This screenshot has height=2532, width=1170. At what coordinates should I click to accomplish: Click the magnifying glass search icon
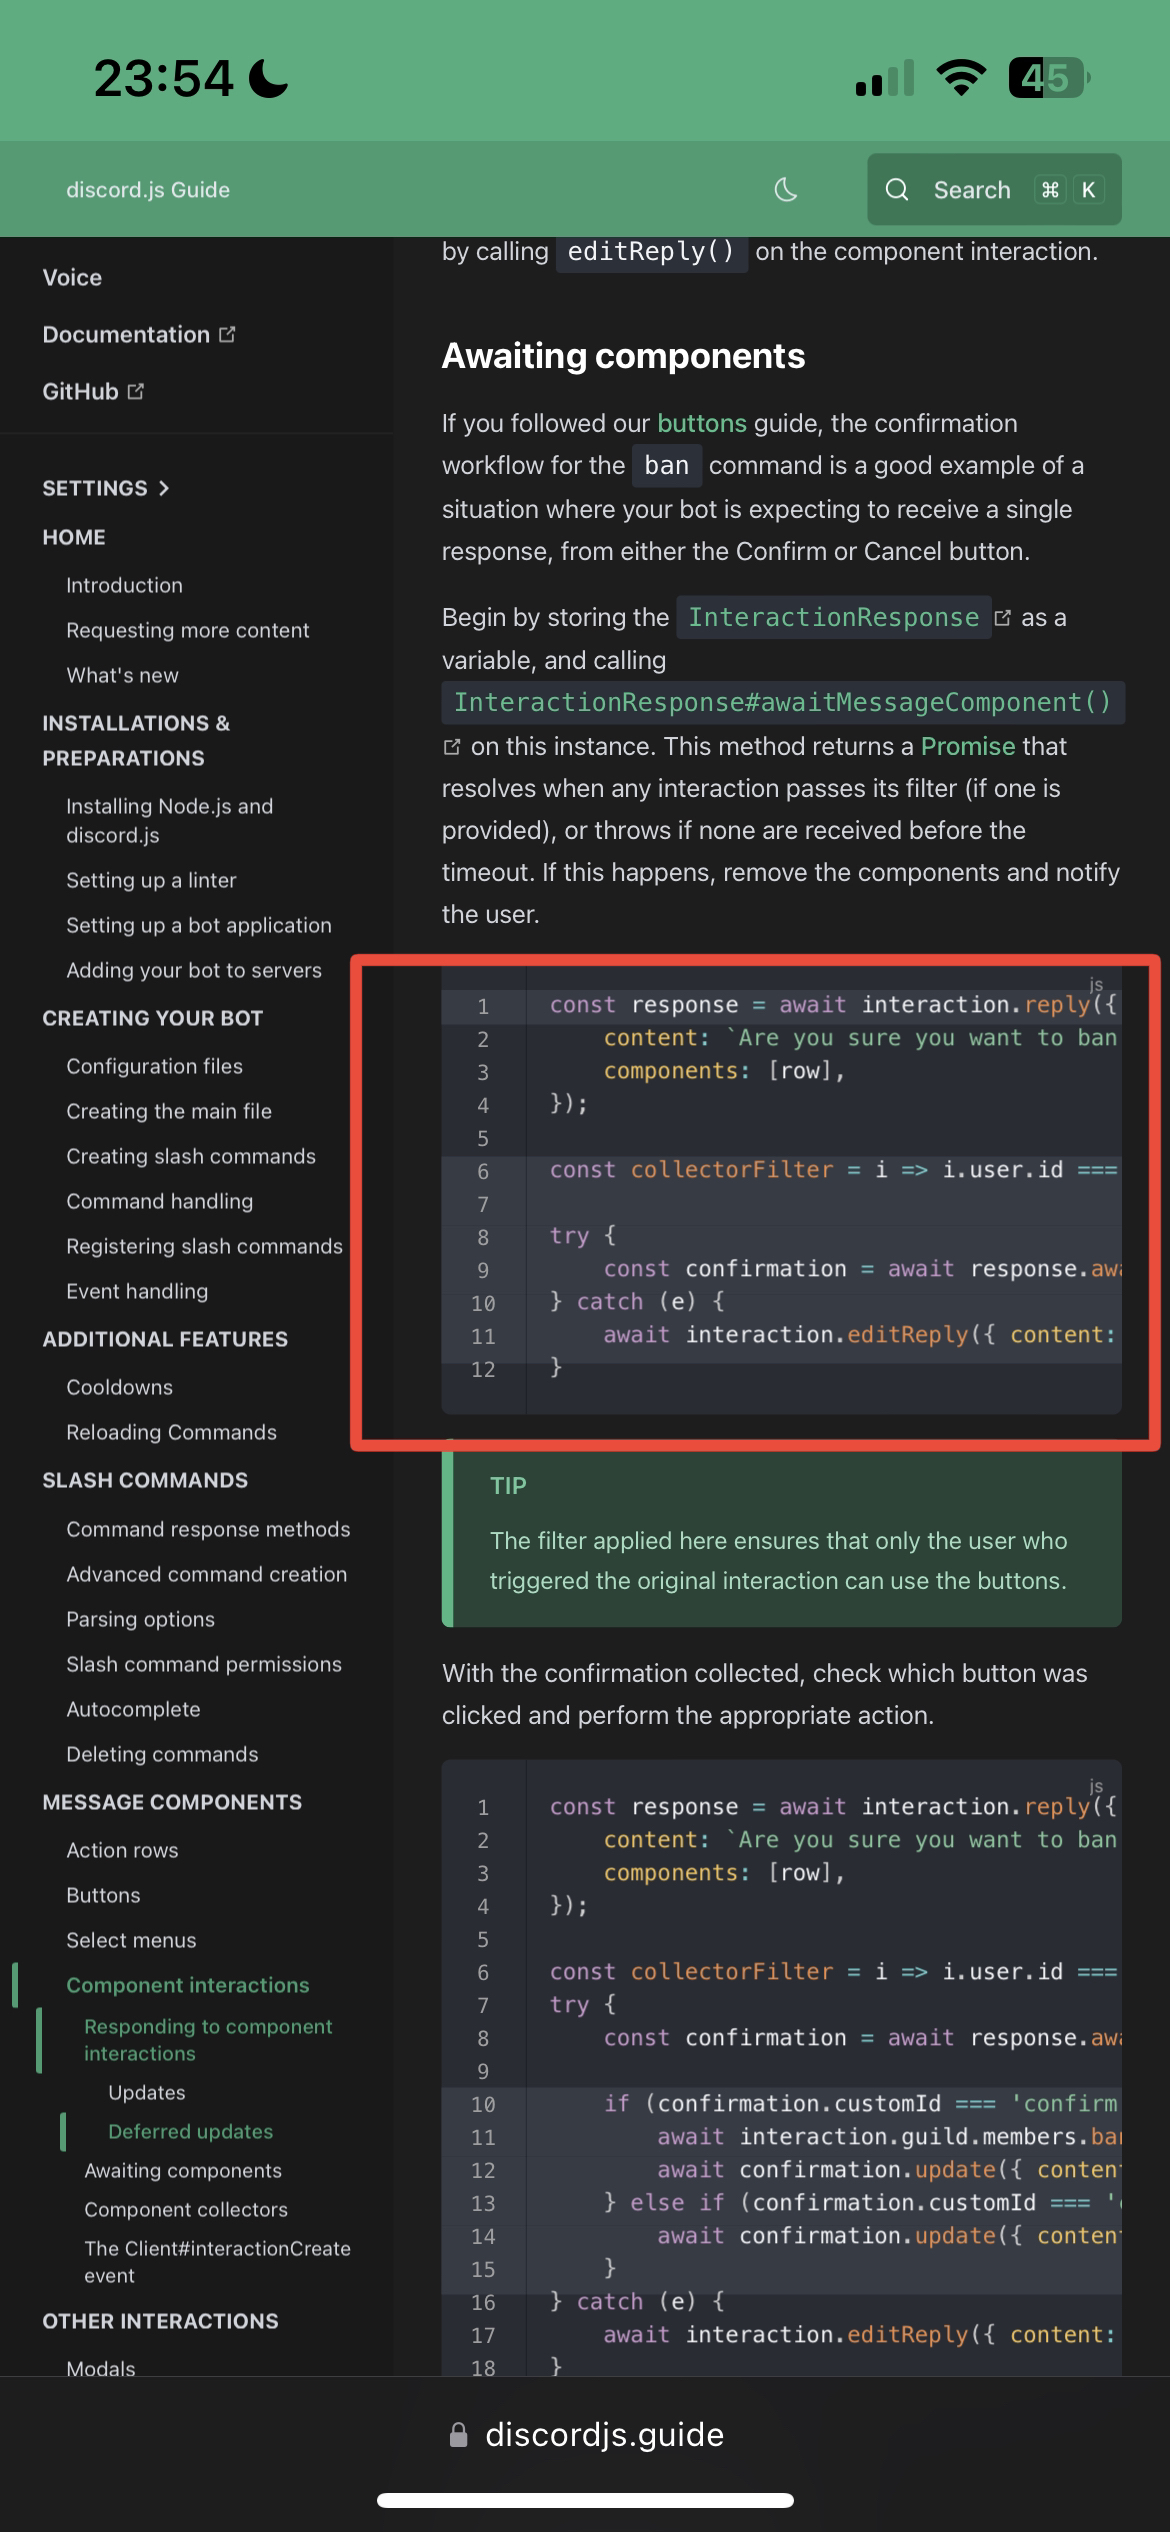pos(897,190)
